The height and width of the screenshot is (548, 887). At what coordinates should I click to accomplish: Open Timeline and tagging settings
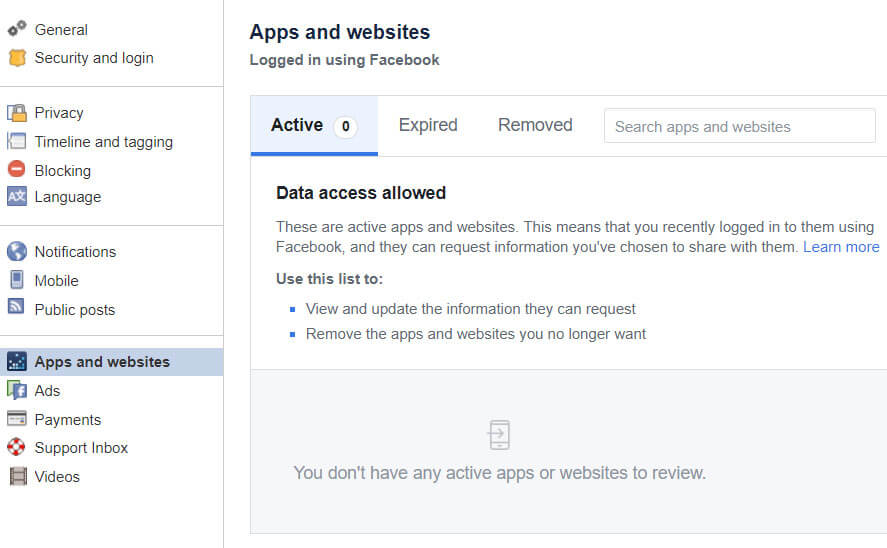[x=104, y=141]
